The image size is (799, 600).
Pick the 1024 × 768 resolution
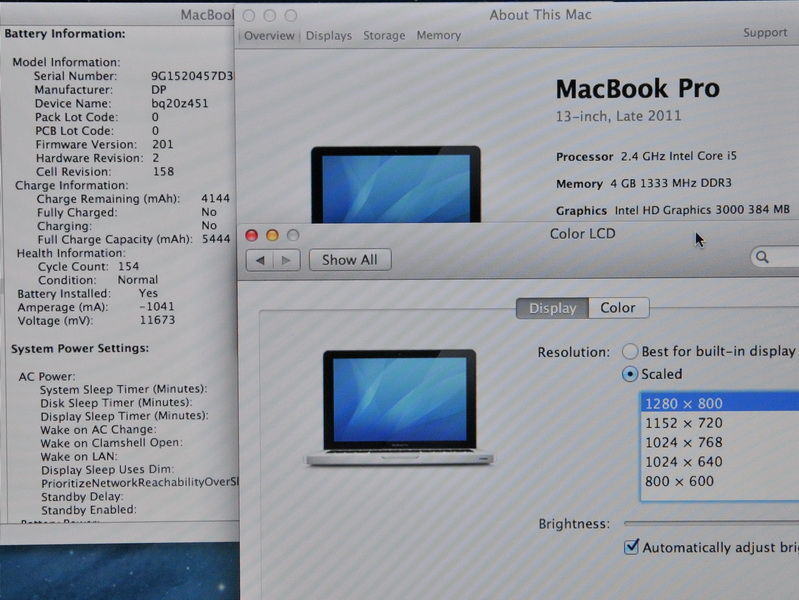click(684, 442)
